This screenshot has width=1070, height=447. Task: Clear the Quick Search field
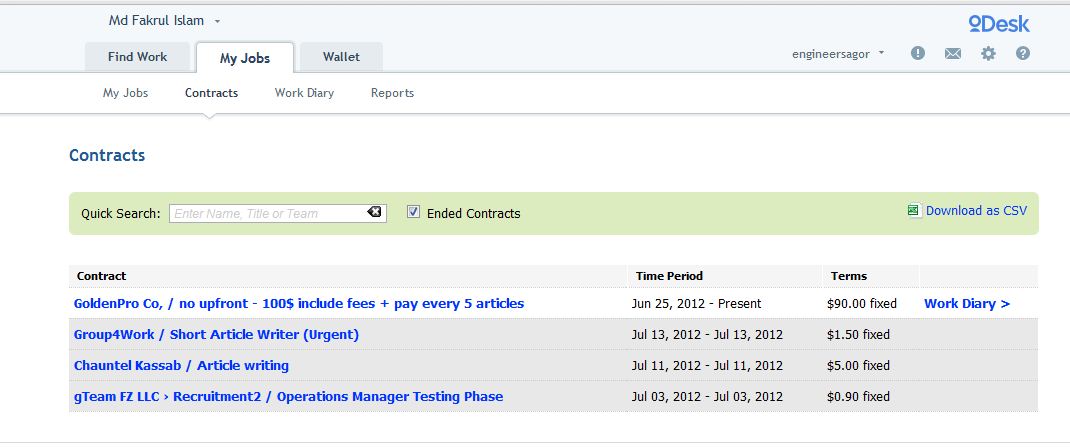click(374, 212)
